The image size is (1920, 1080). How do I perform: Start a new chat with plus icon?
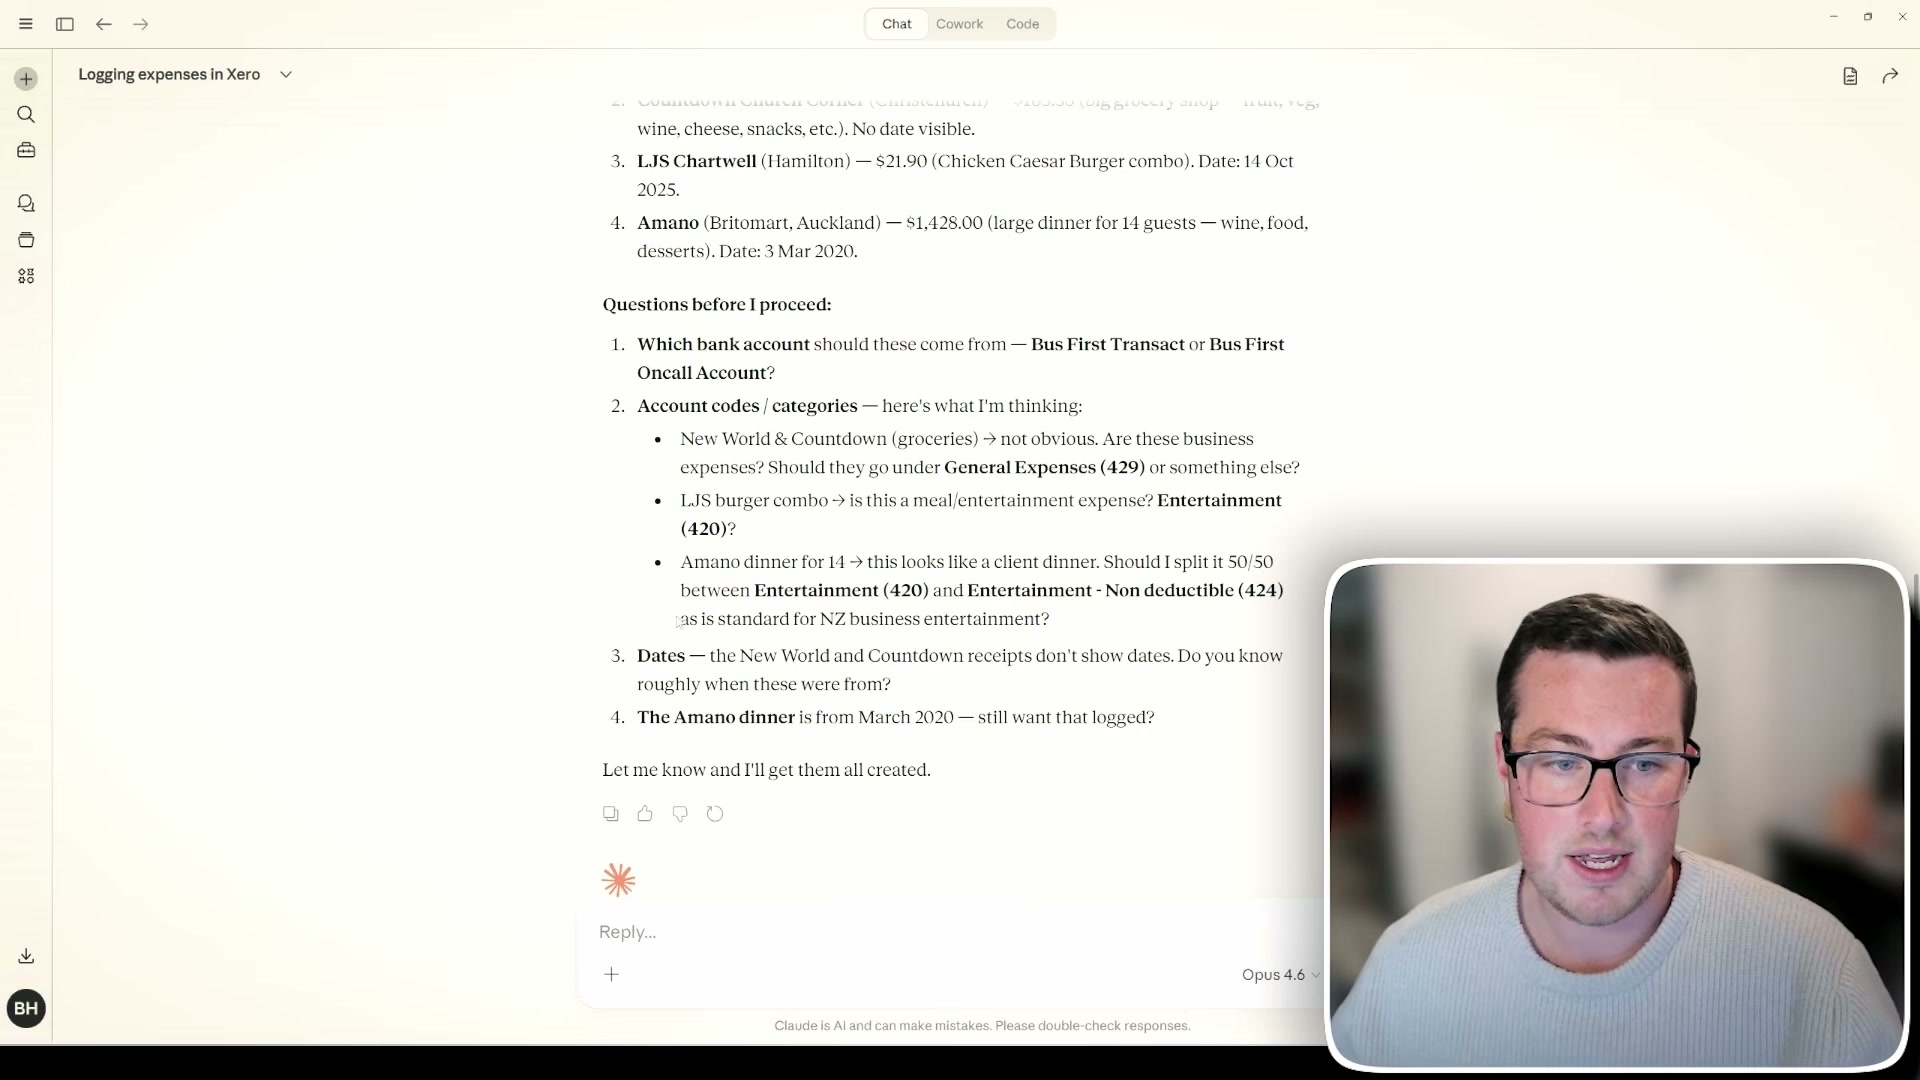point(26,79)
